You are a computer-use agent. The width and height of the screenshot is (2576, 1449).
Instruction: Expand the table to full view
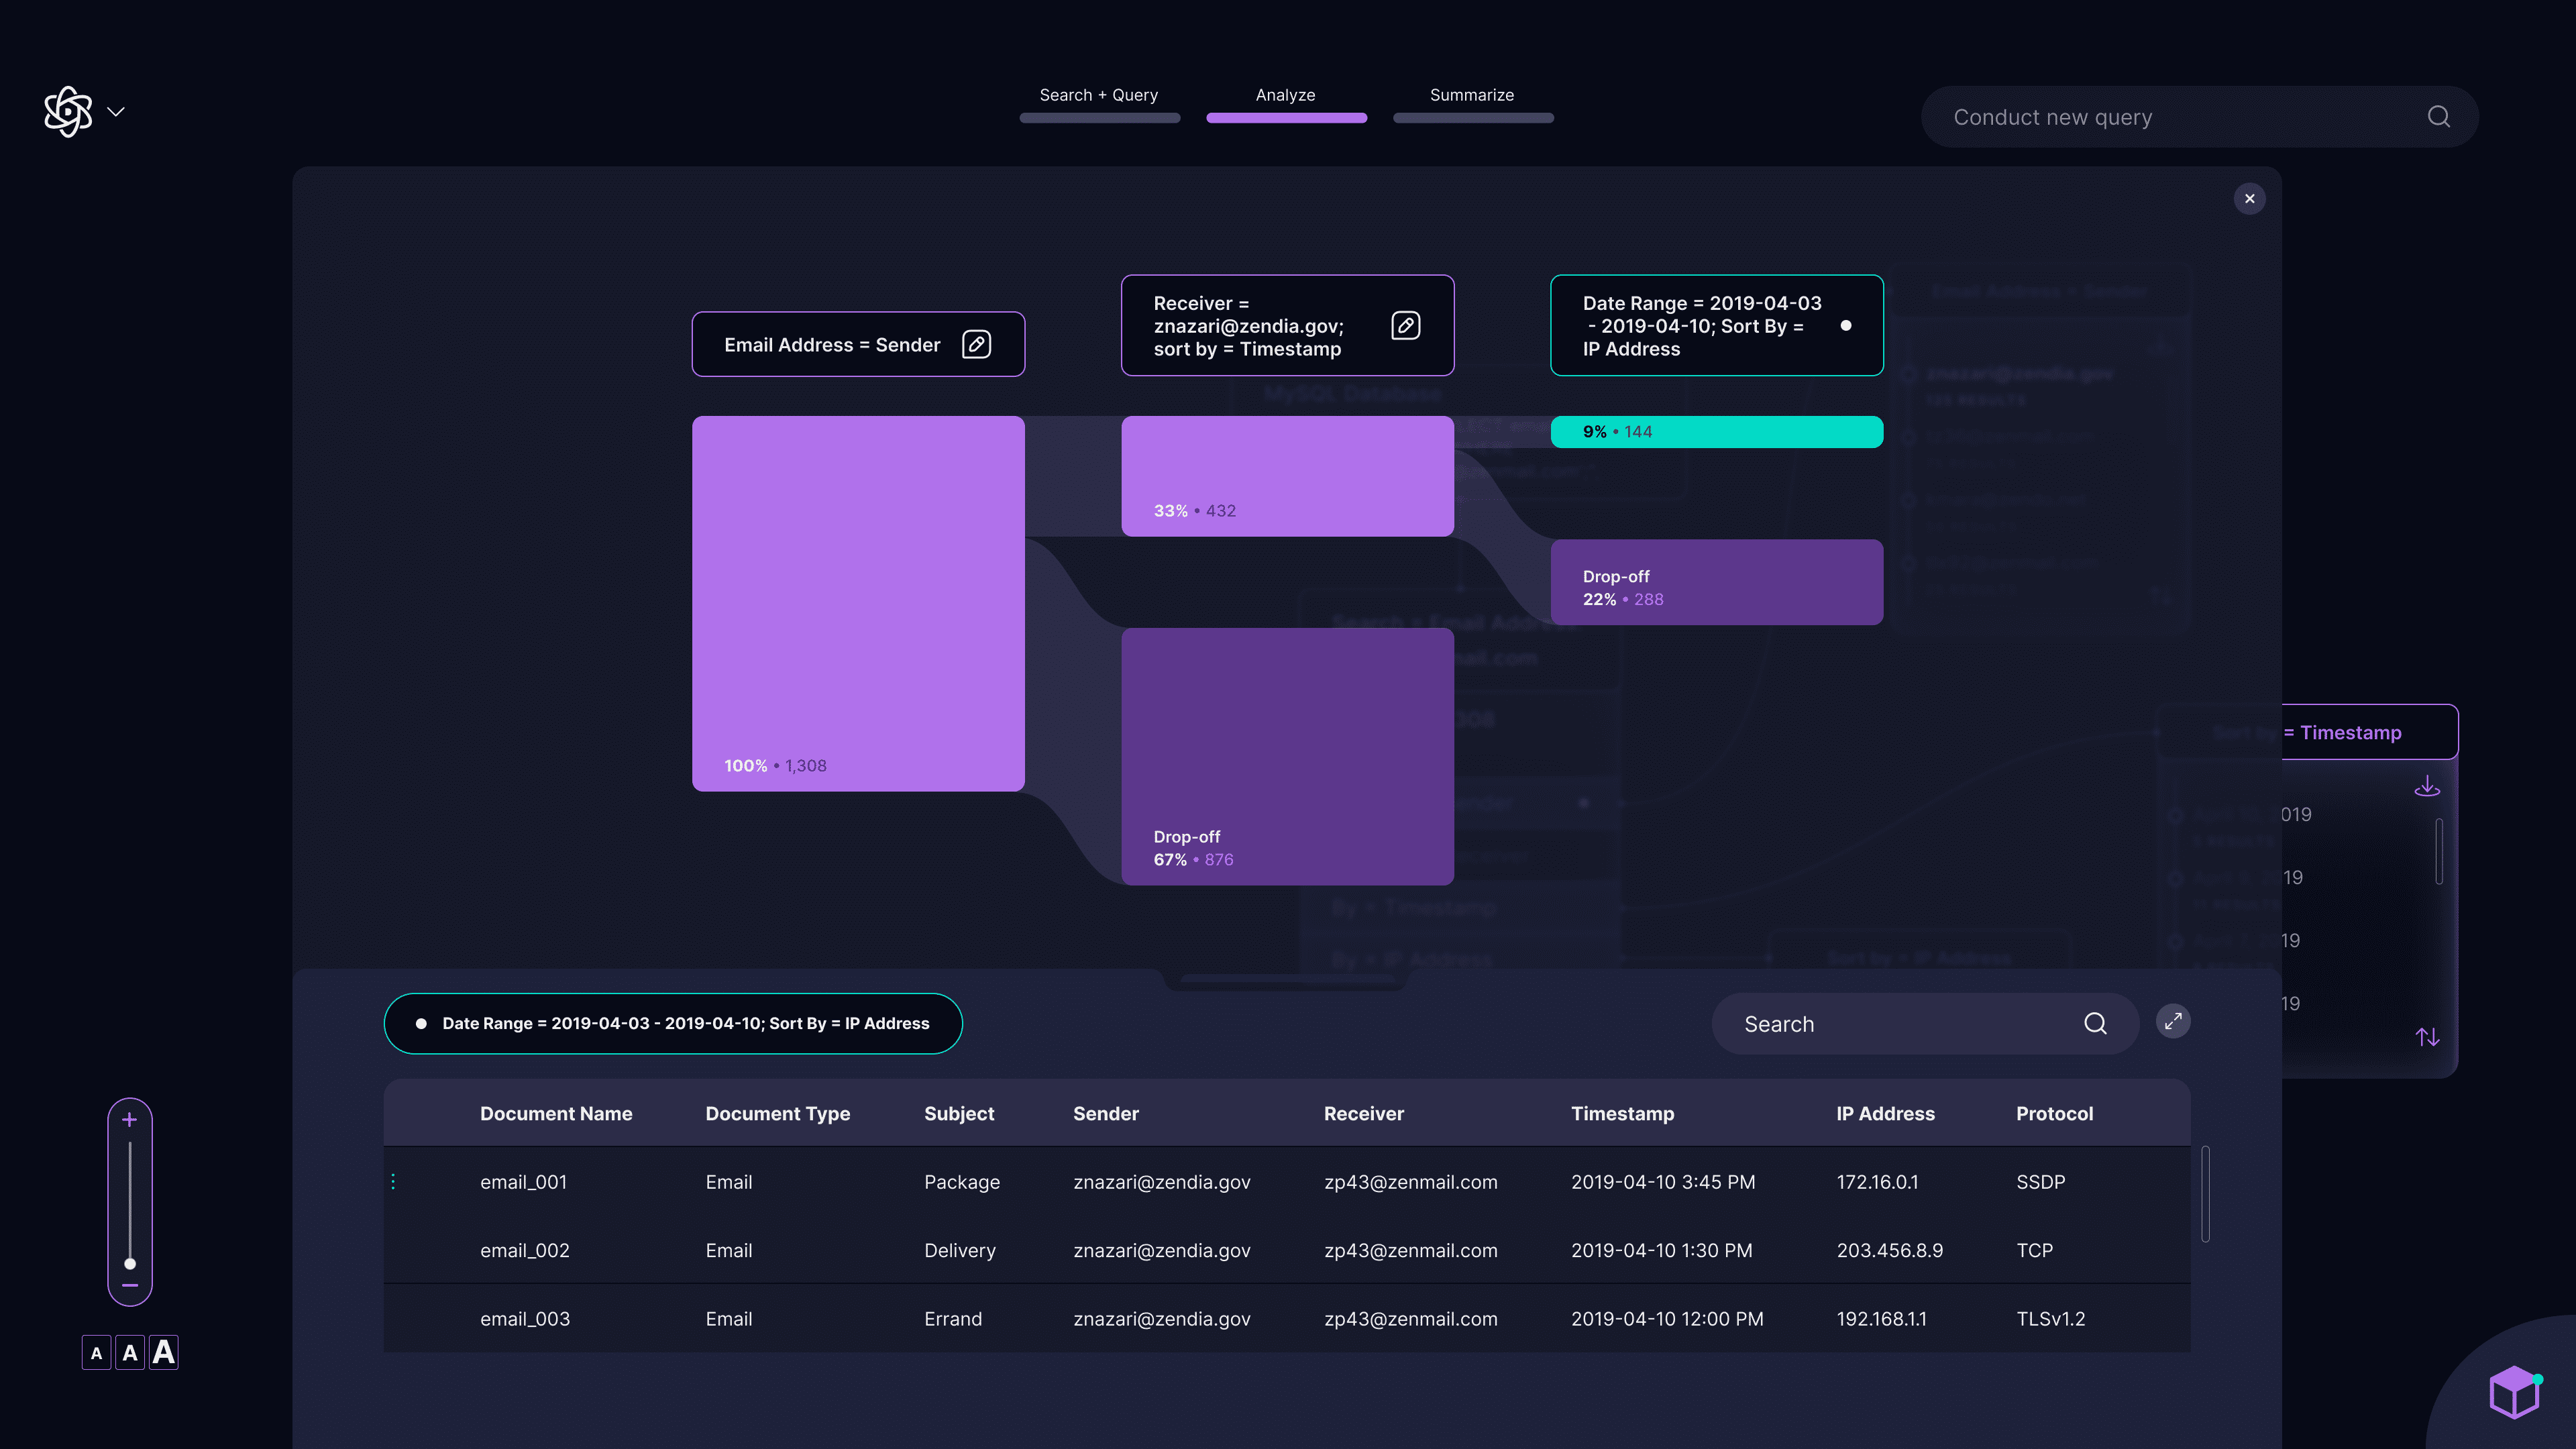tap(2173, 1022)
